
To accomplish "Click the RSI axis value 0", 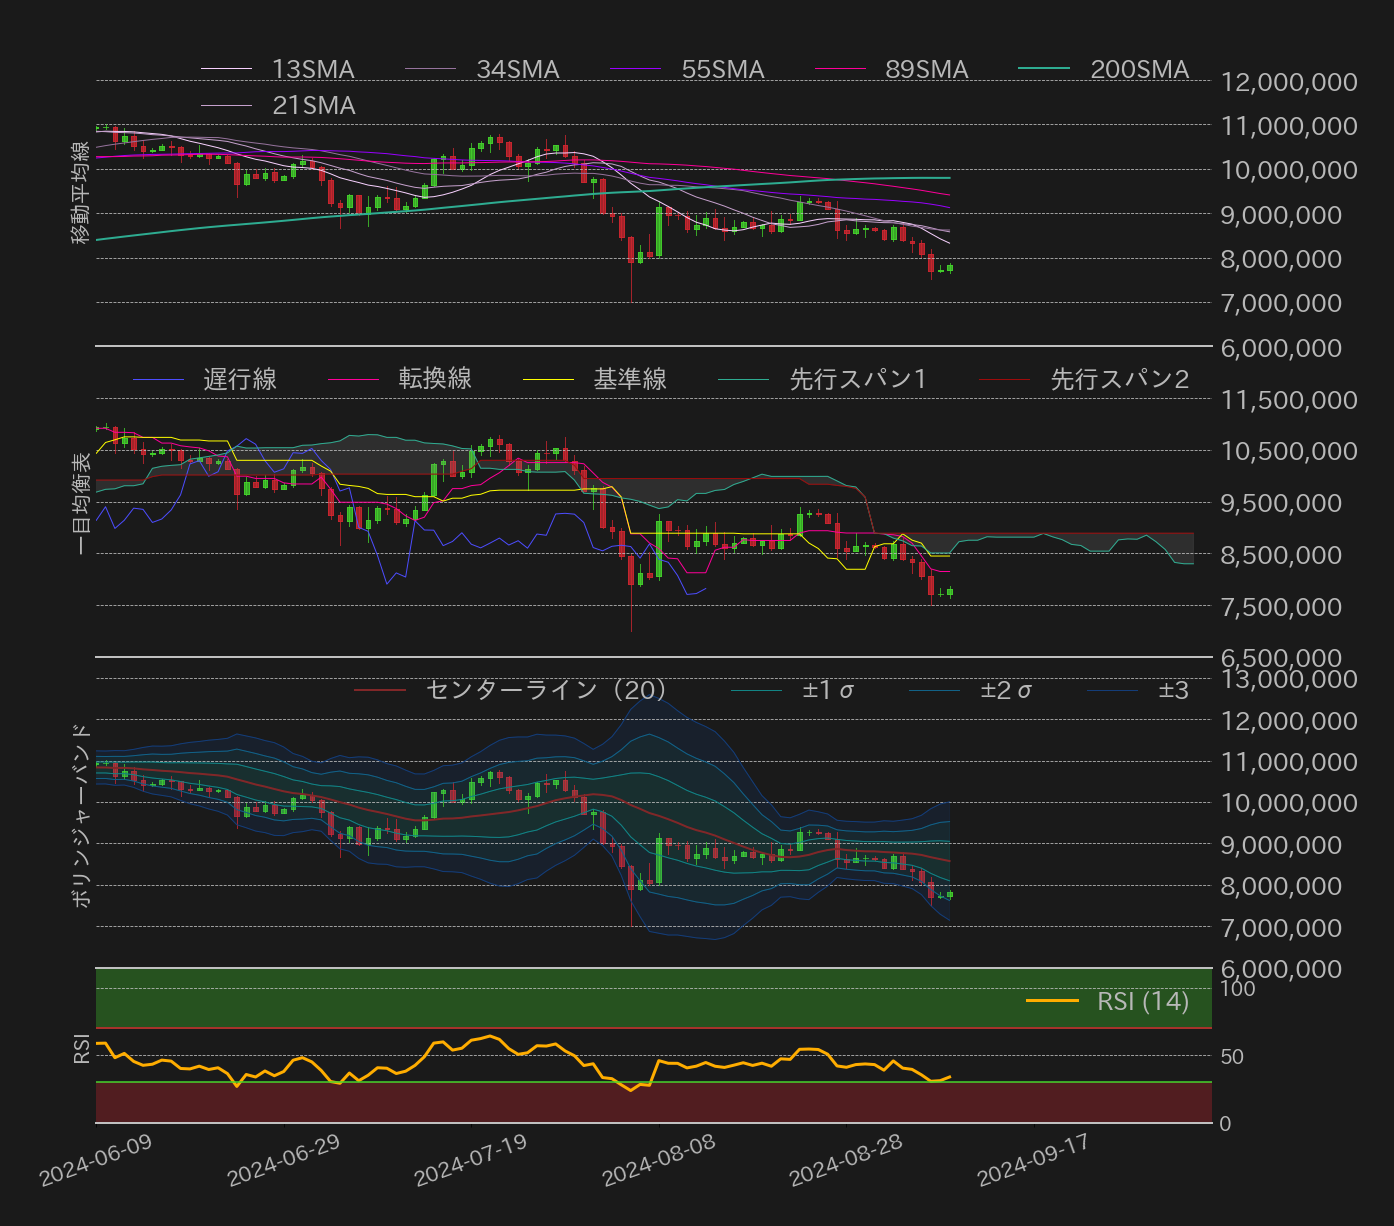I will [x=1226, y=1124].
